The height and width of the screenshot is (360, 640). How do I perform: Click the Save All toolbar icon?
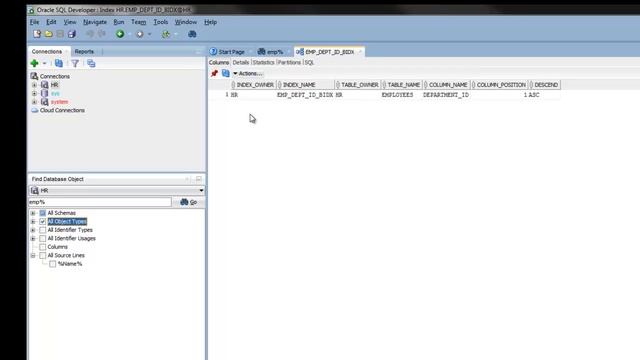tap(72, 34)
